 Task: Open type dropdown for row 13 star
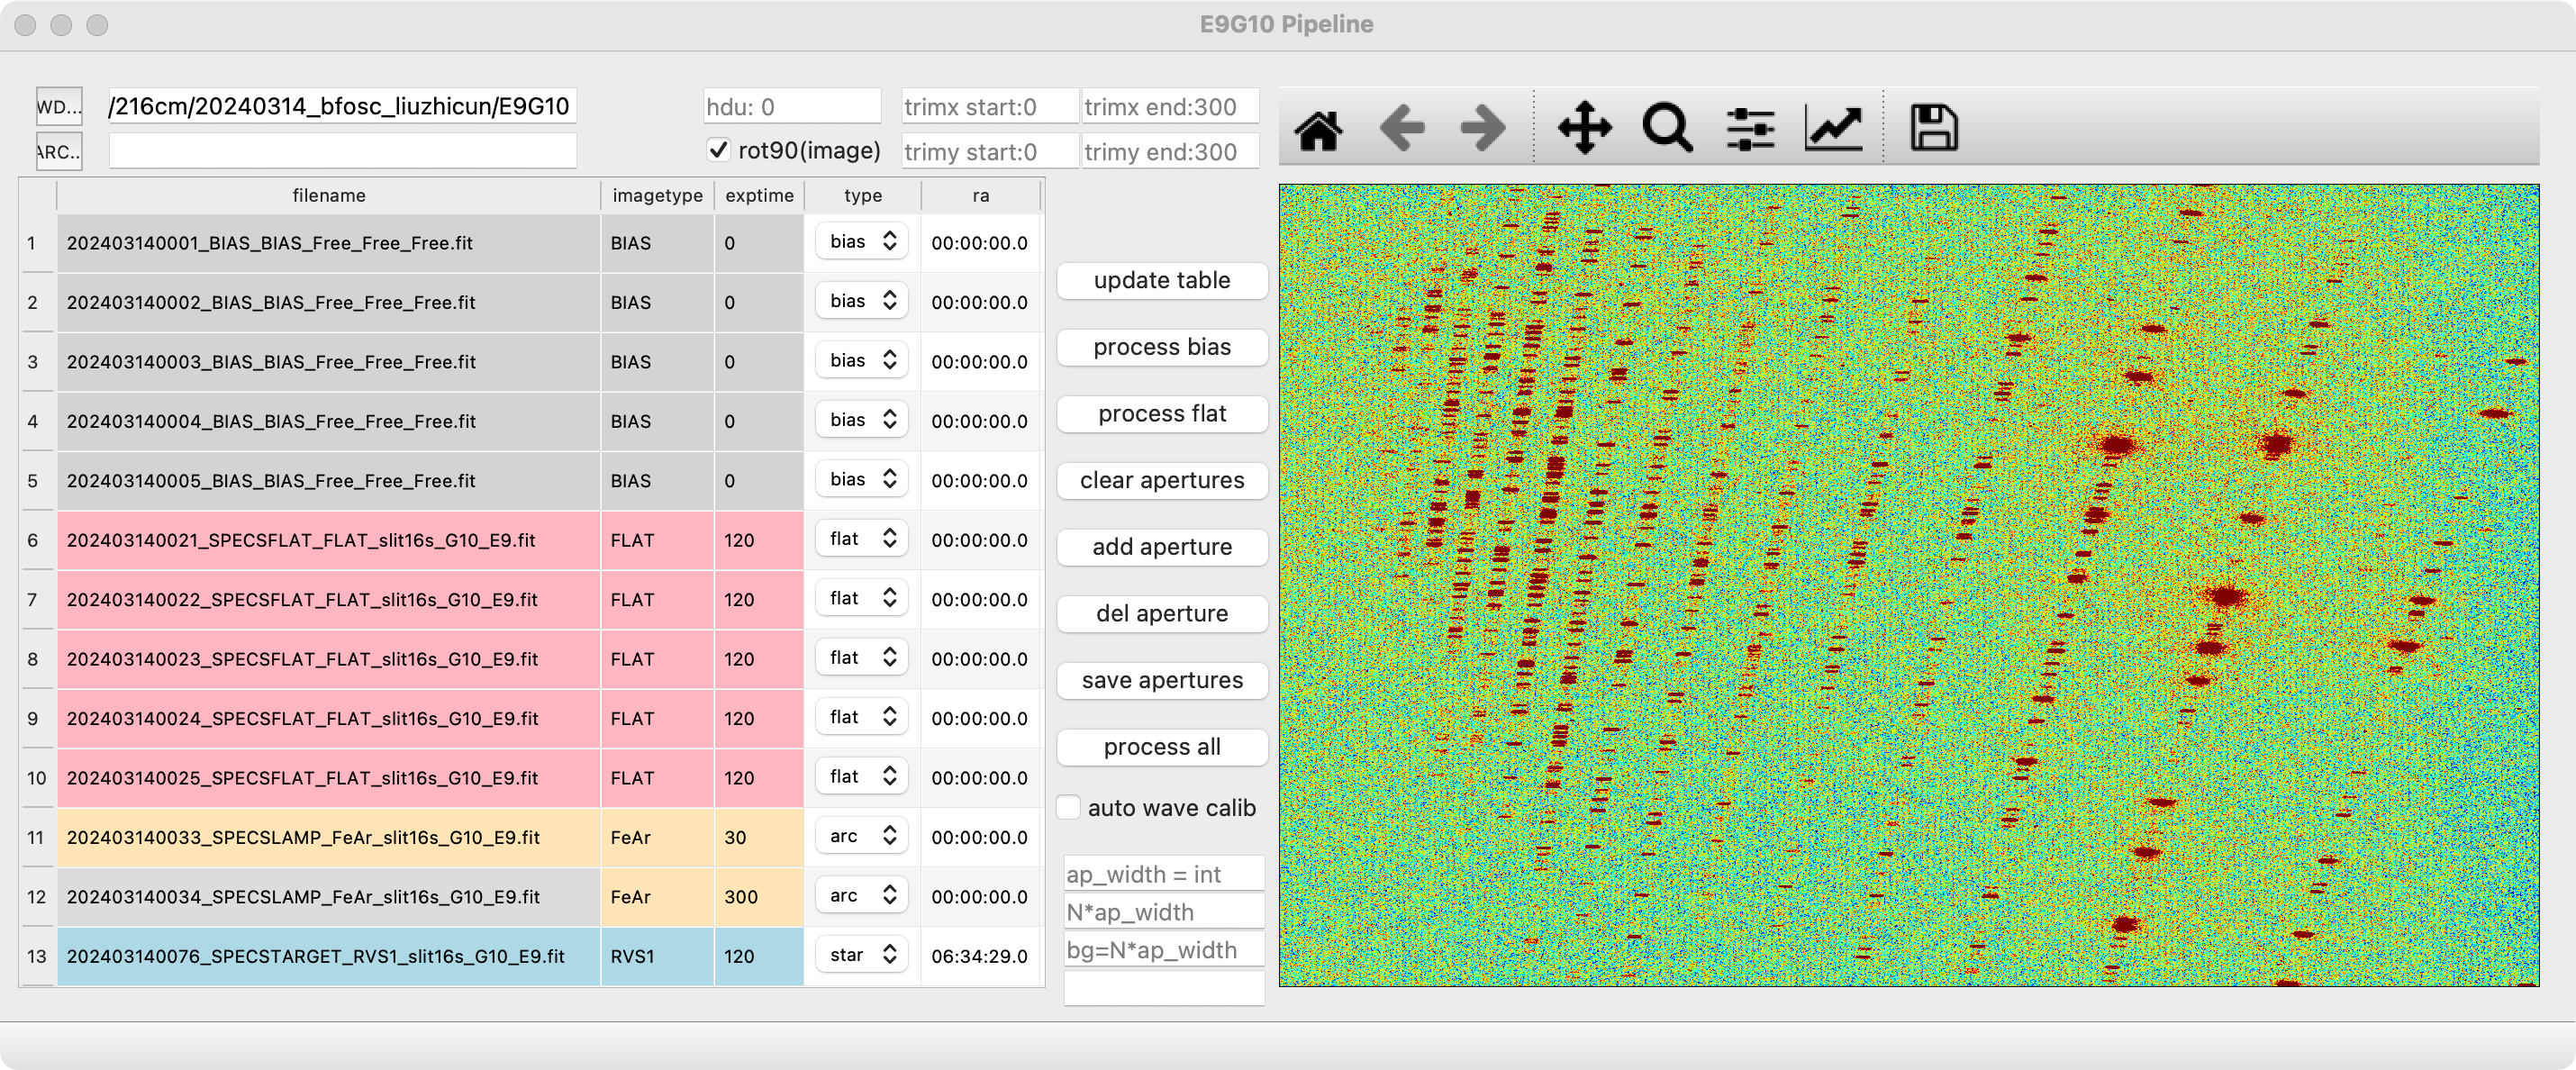862,955
